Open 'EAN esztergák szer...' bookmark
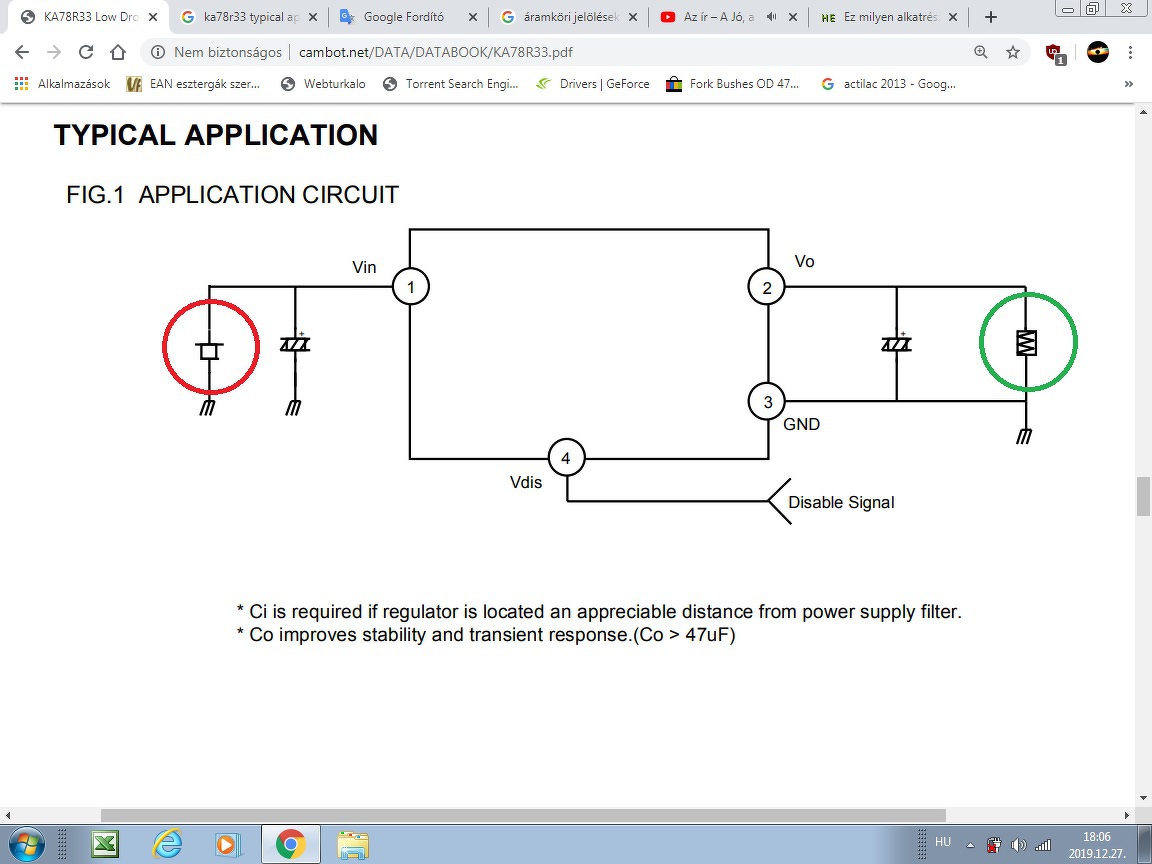The height and width of the screenshot is (864, 1152). click(x=193, y=84)
